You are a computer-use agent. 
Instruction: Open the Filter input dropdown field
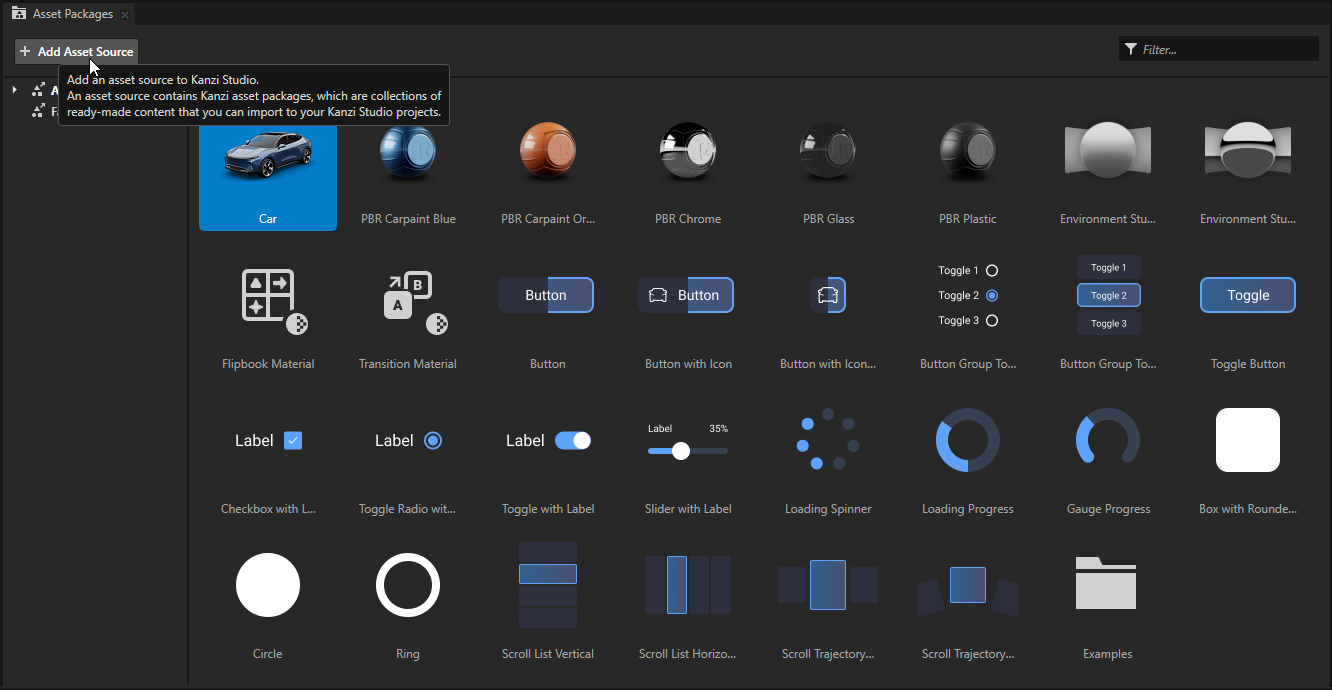[x=1218, y=48]
